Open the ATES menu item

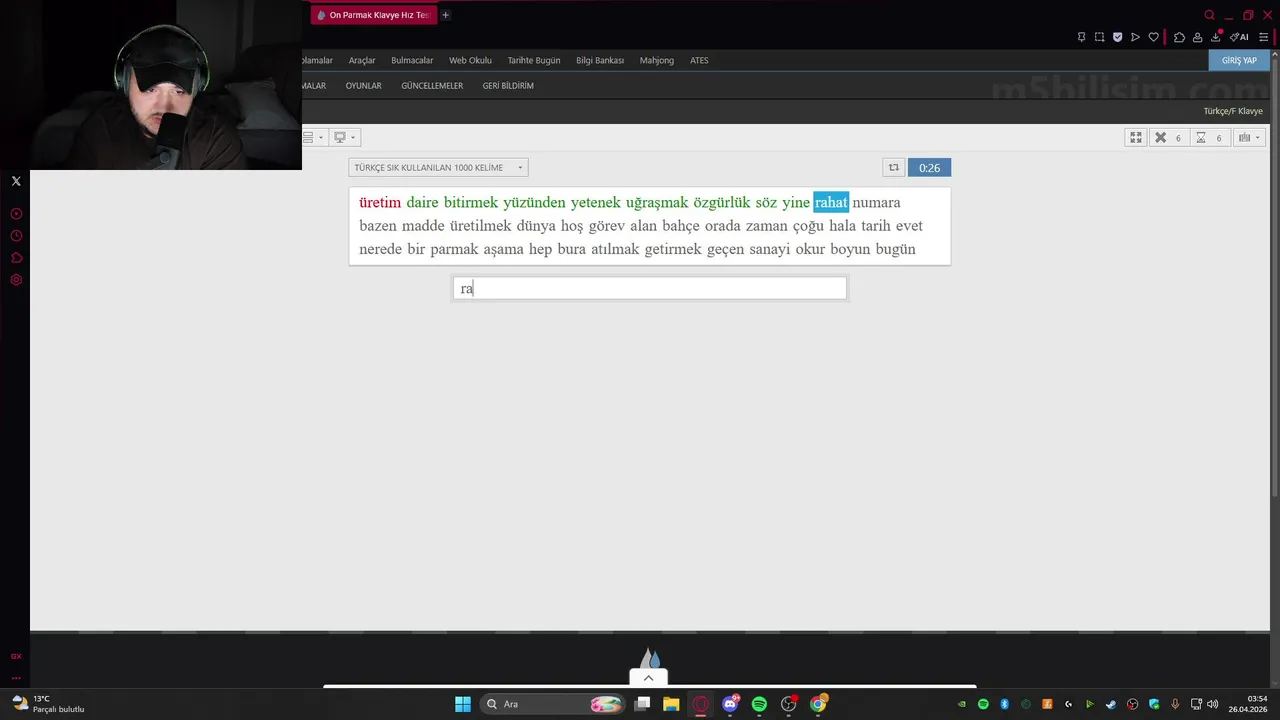[699, 60]
